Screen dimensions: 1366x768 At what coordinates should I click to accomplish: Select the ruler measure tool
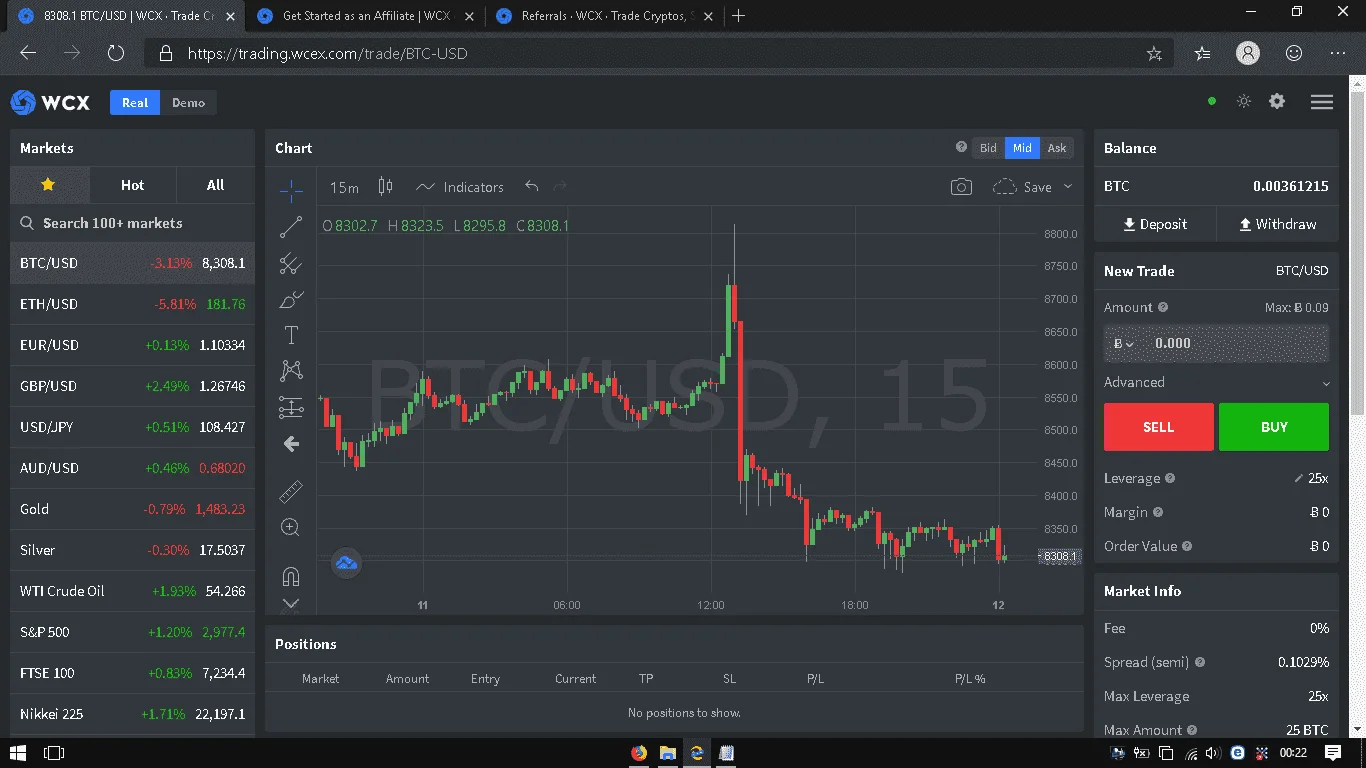pyautogui.click(x=291, y=491)
